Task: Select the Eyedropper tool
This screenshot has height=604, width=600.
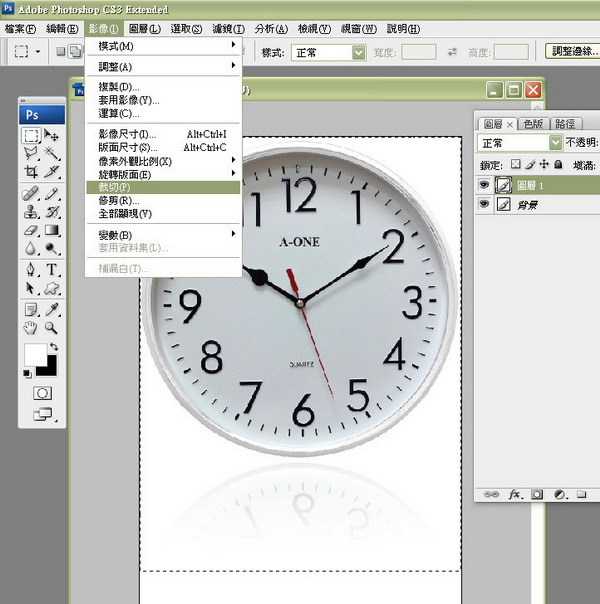Action: 51,309
